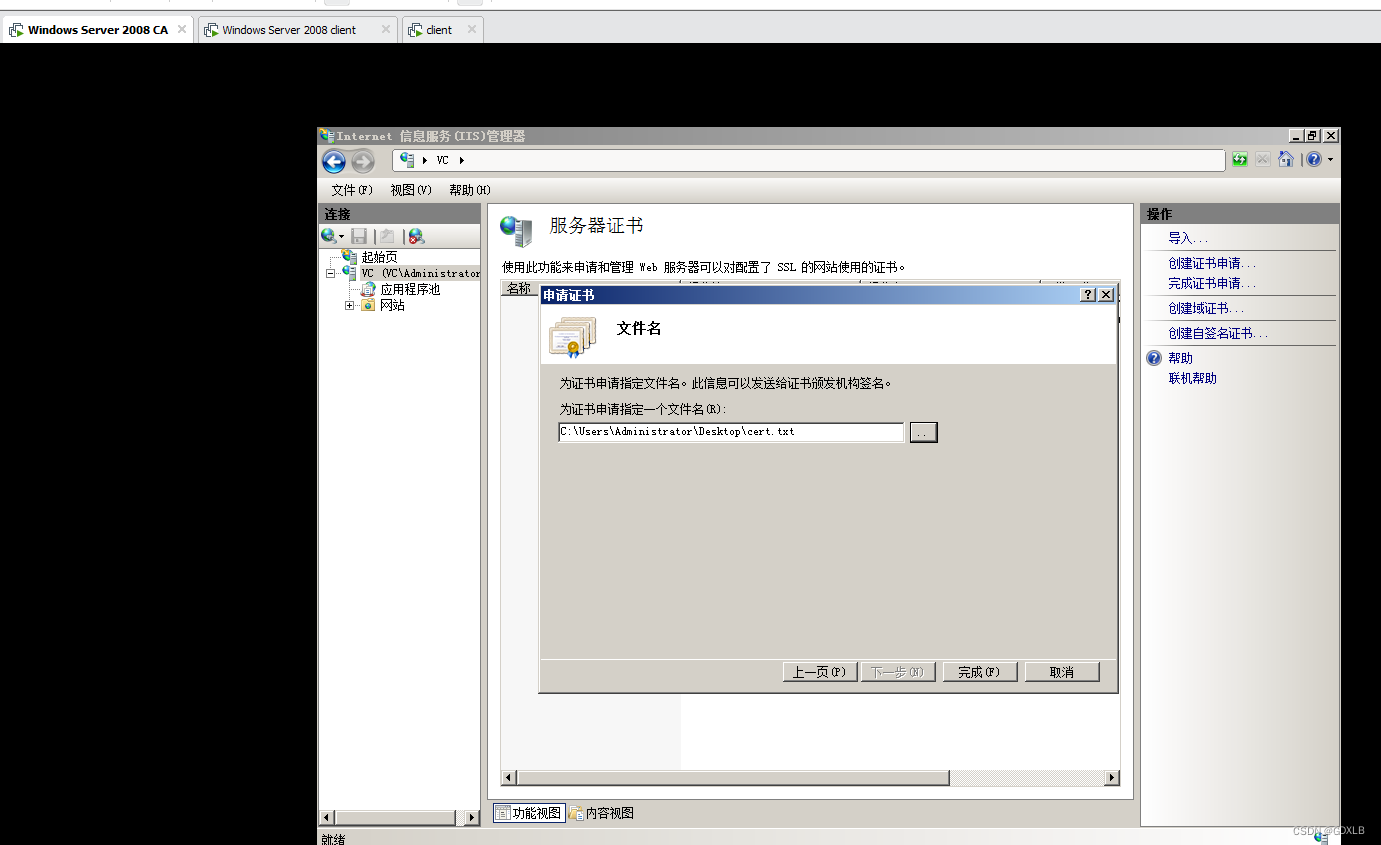Click the 上一页(P) button
This screenshot has width=1381, height=845.
pyautogui.click(x=819, y=672)
